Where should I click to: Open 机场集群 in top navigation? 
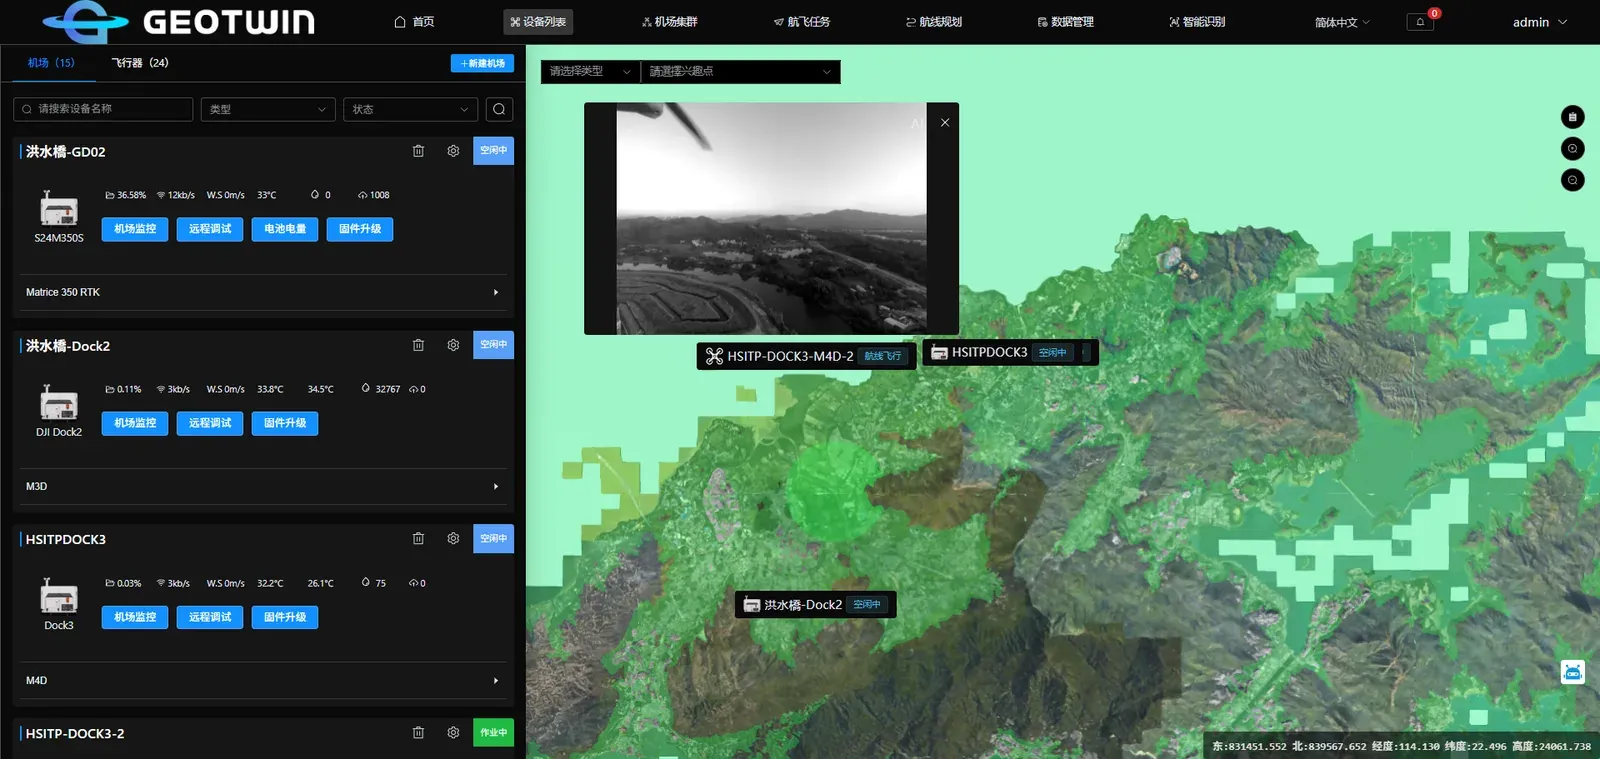pos(670,22)
